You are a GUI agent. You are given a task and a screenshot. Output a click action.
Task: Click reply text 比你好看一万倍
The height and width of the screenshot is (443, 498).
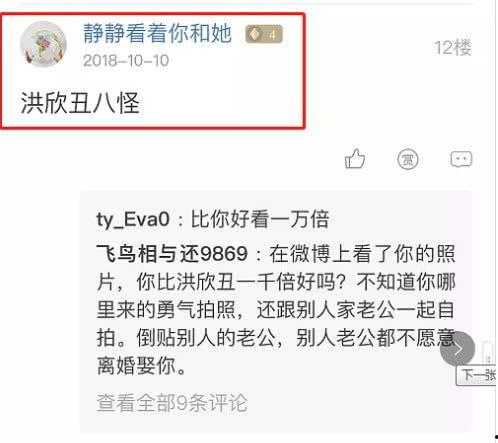[x=260, y=220]
